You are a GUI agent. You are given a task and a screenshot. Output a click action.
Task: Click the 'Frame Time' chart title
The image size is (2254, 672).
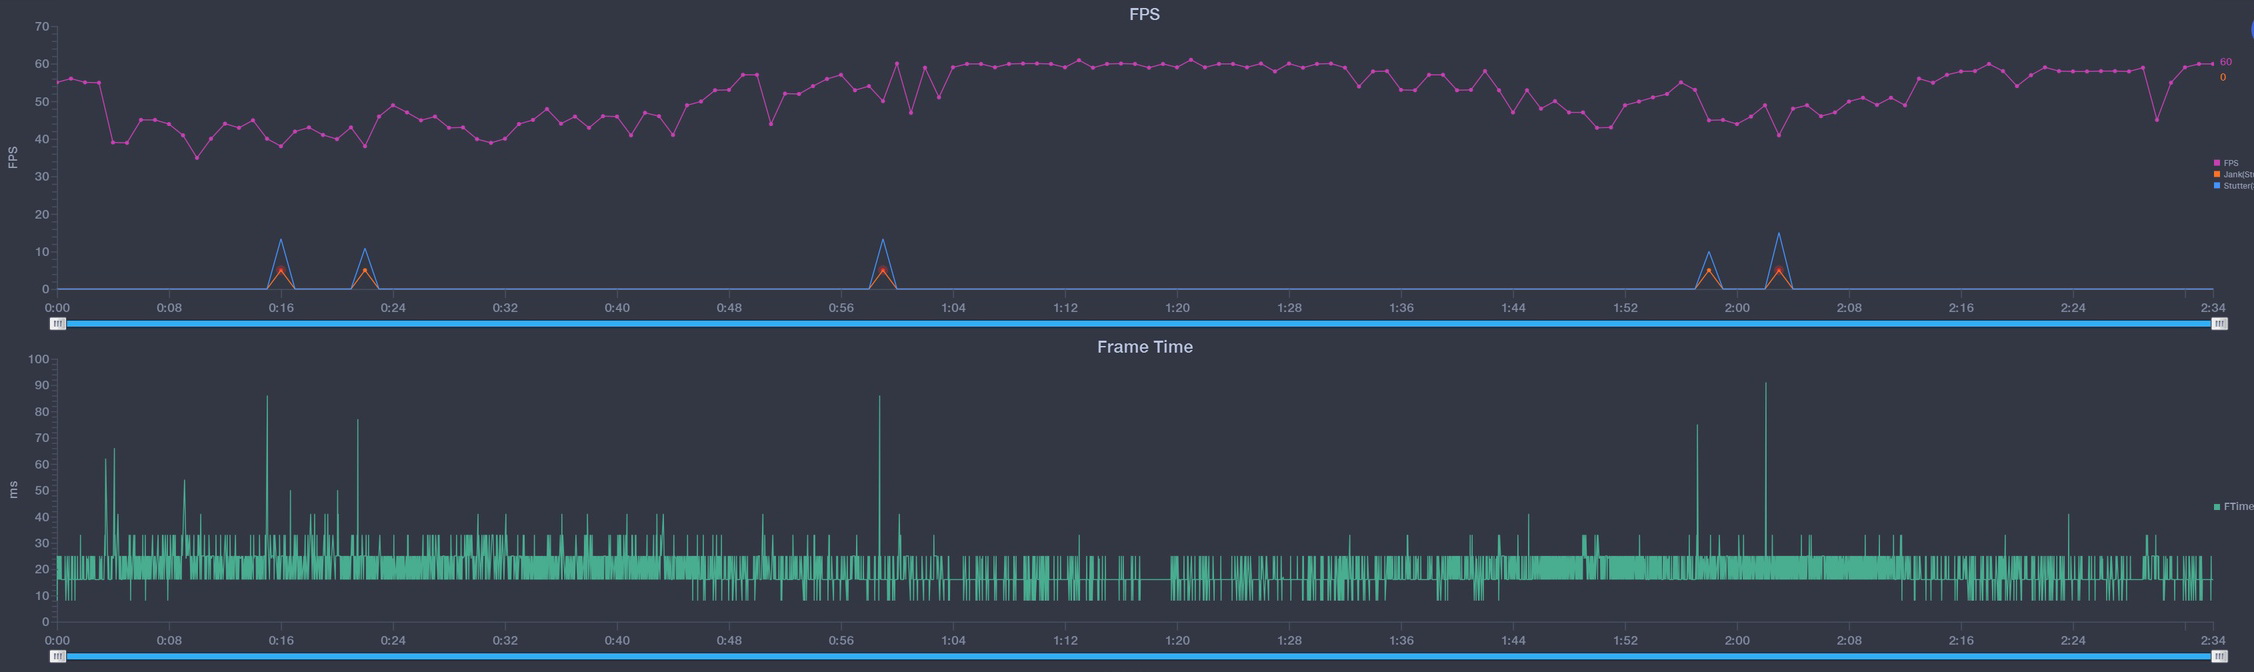1145,347
